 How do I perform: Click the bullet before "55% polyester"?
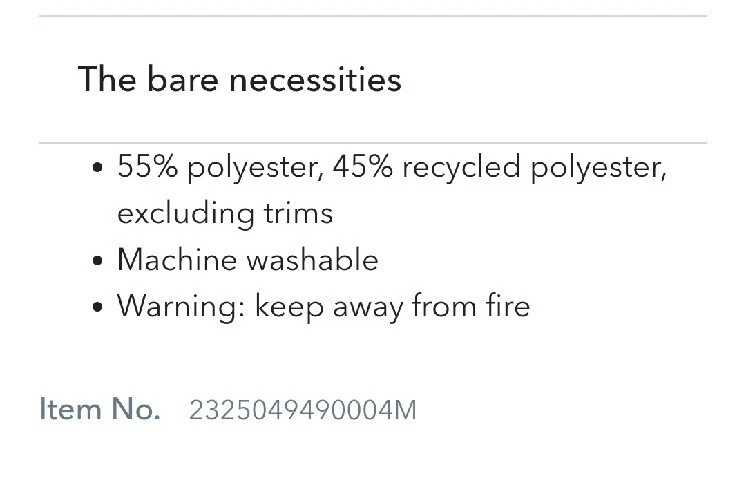point(98,169)
